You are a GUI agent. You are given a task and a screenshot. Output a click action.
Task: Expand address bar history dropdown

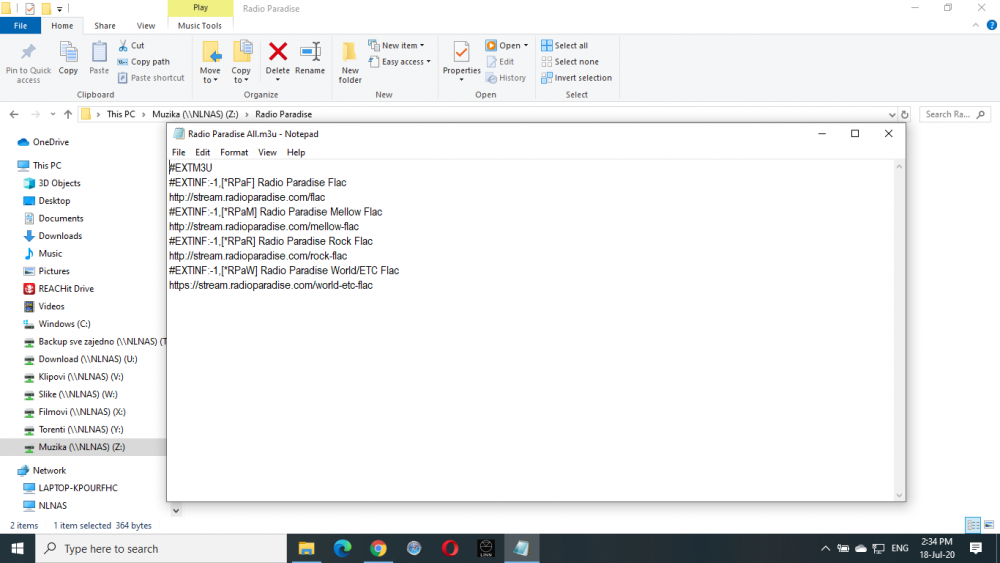tap(892, 115)
